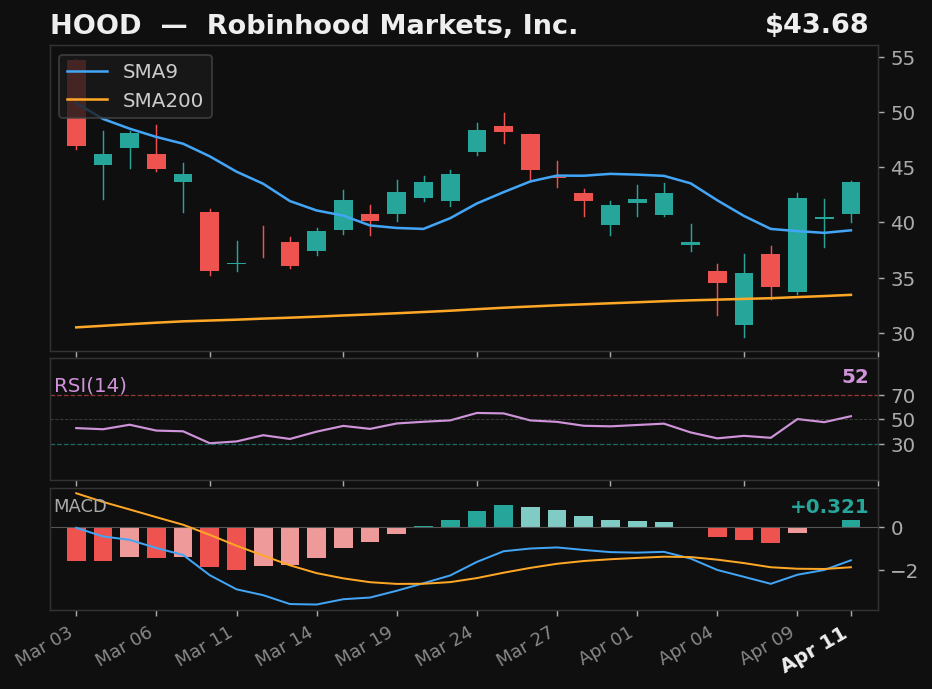Select the Apr 04 date axis label
932x689 pixels.
tap(686, 645)
